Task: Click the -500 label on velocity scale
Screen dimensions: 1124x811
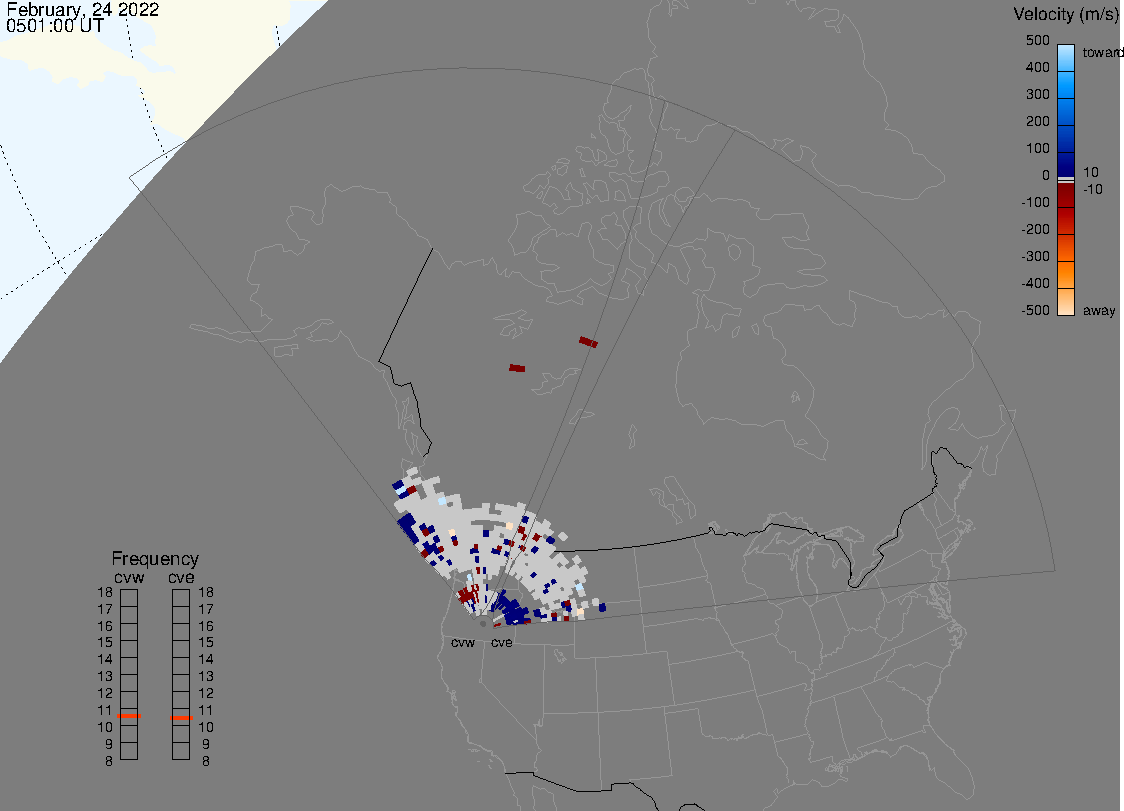Action: [1035, 310]
